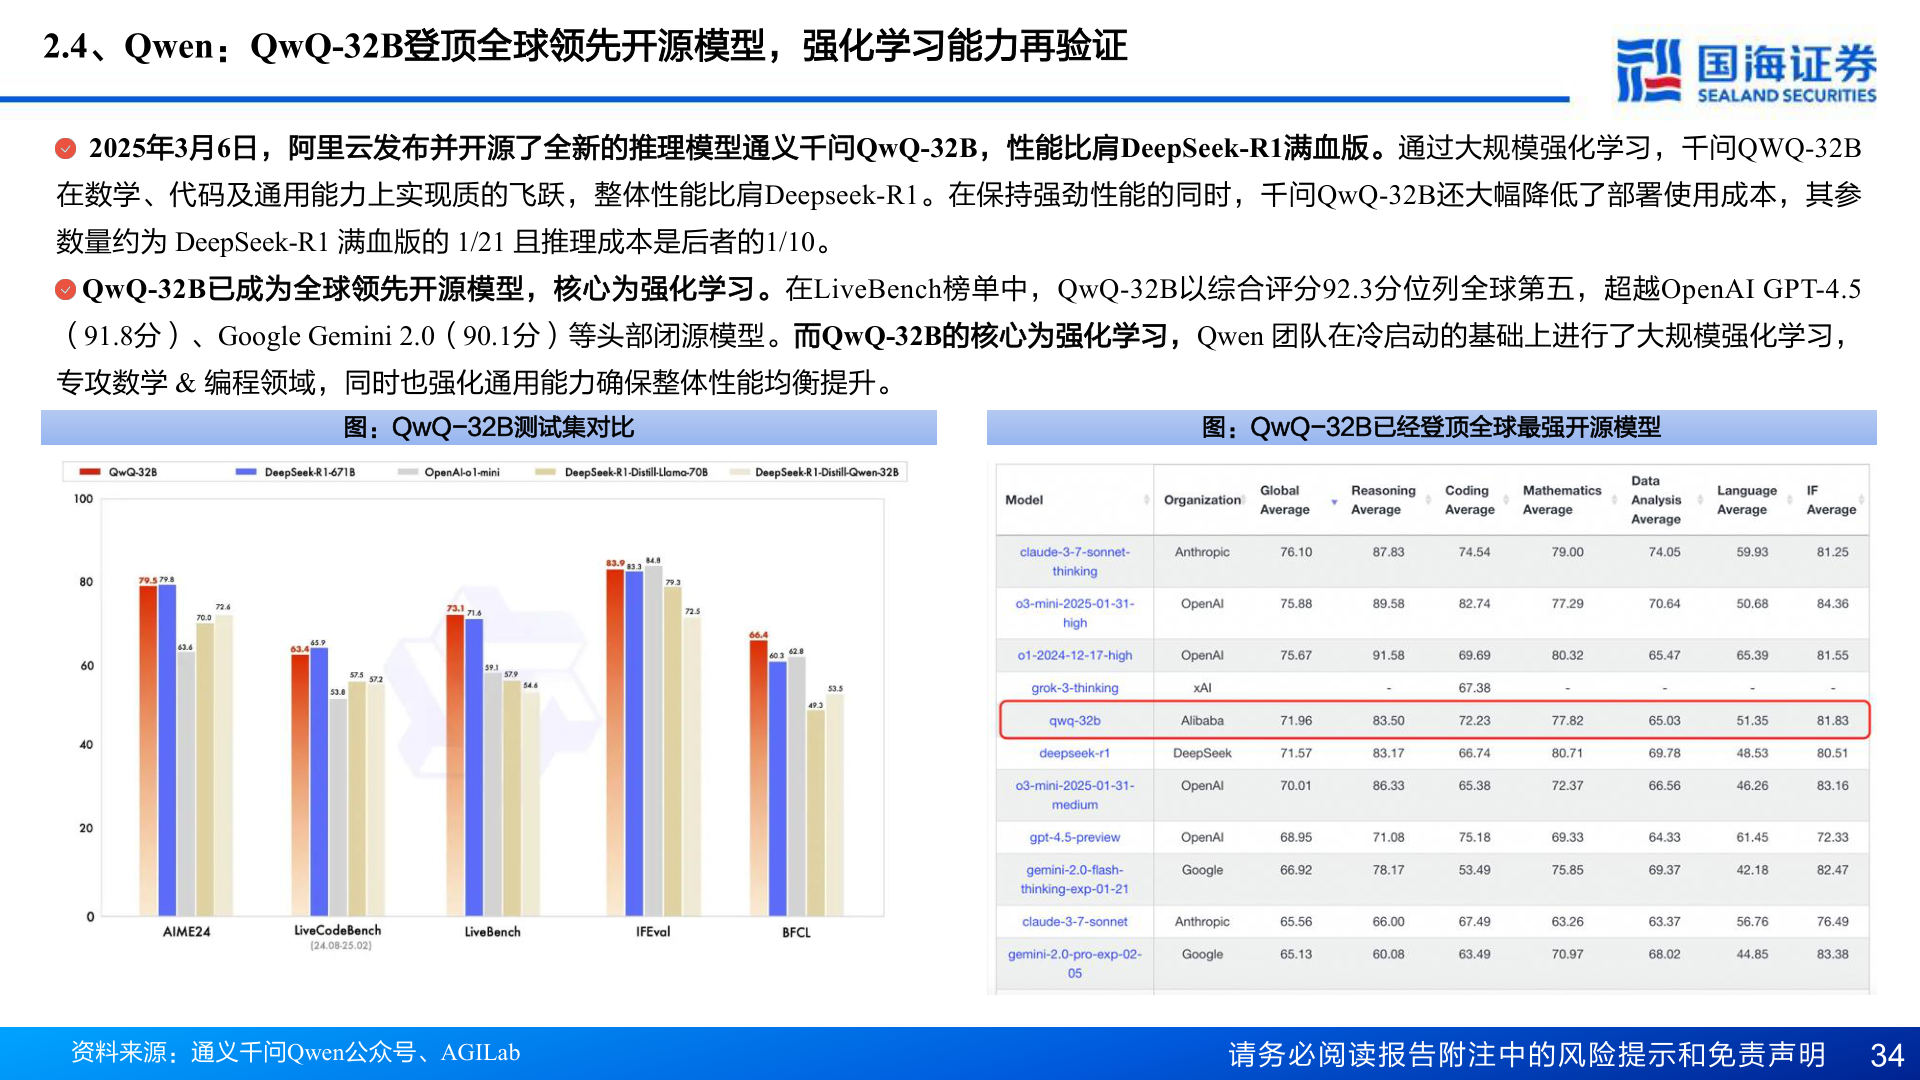The width and height of the screenshot is (1920, 1080).
Task: Open the claude-3-7-sonnet-thinking model link
Action: point(1074,562)
